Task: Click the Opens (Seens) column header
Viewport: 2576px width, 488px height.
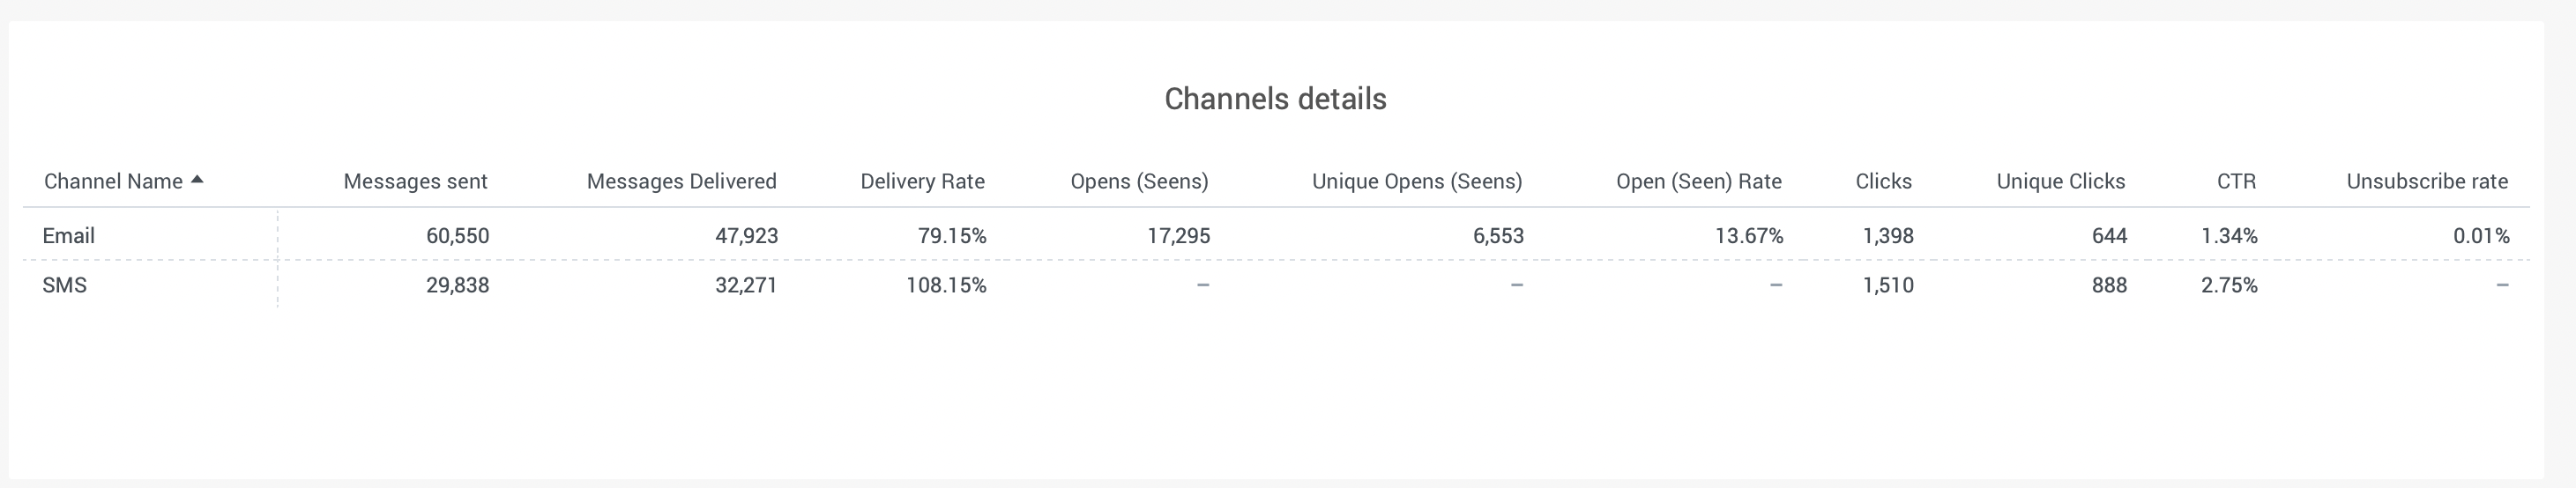Action: click(x=1139, y=182)
